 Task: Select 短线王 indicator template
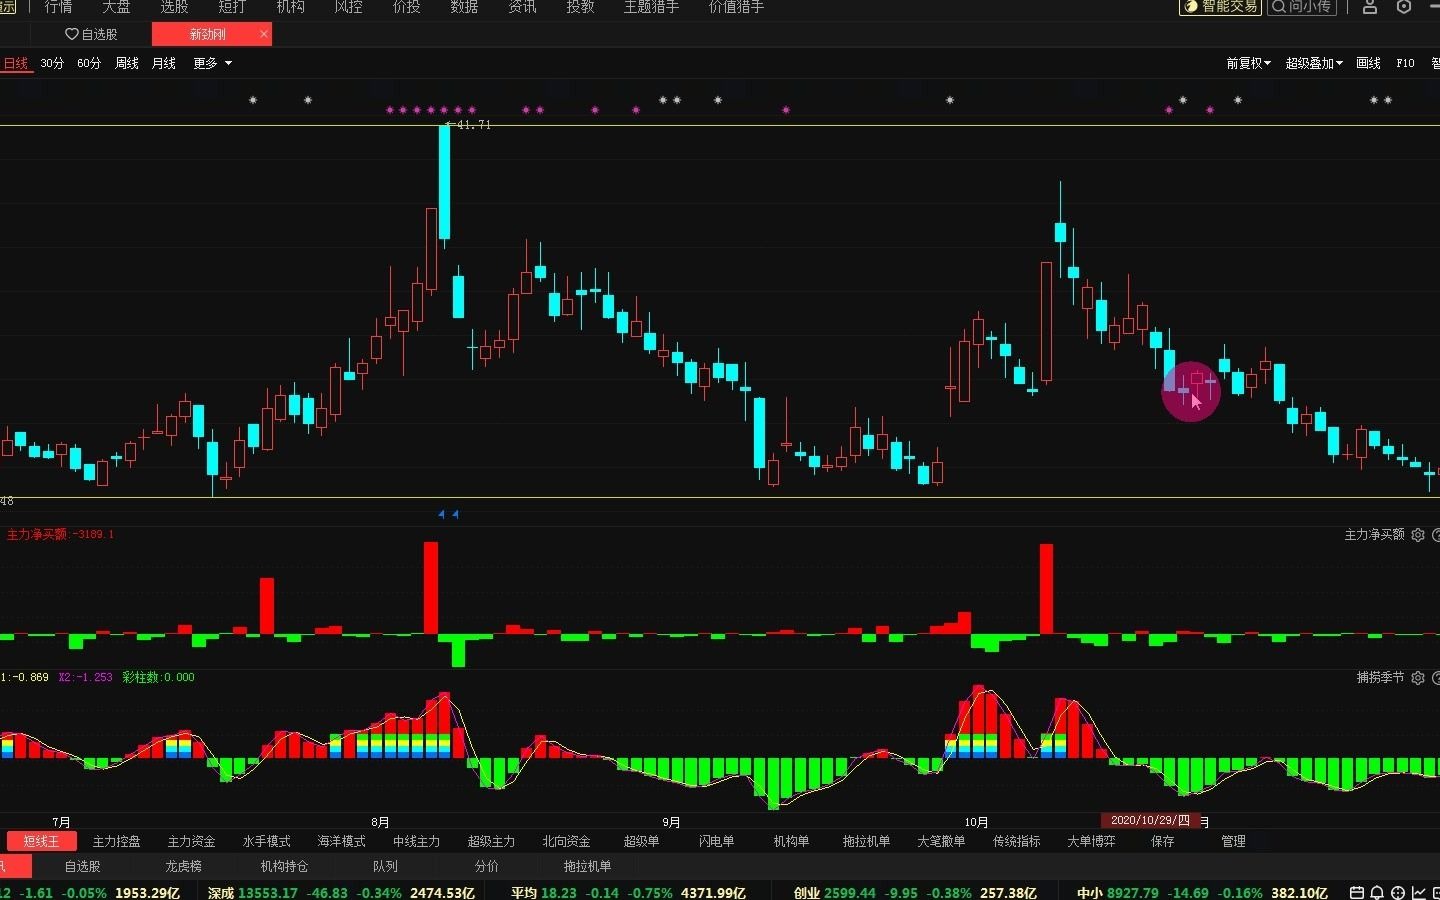(x=42, y=841)
